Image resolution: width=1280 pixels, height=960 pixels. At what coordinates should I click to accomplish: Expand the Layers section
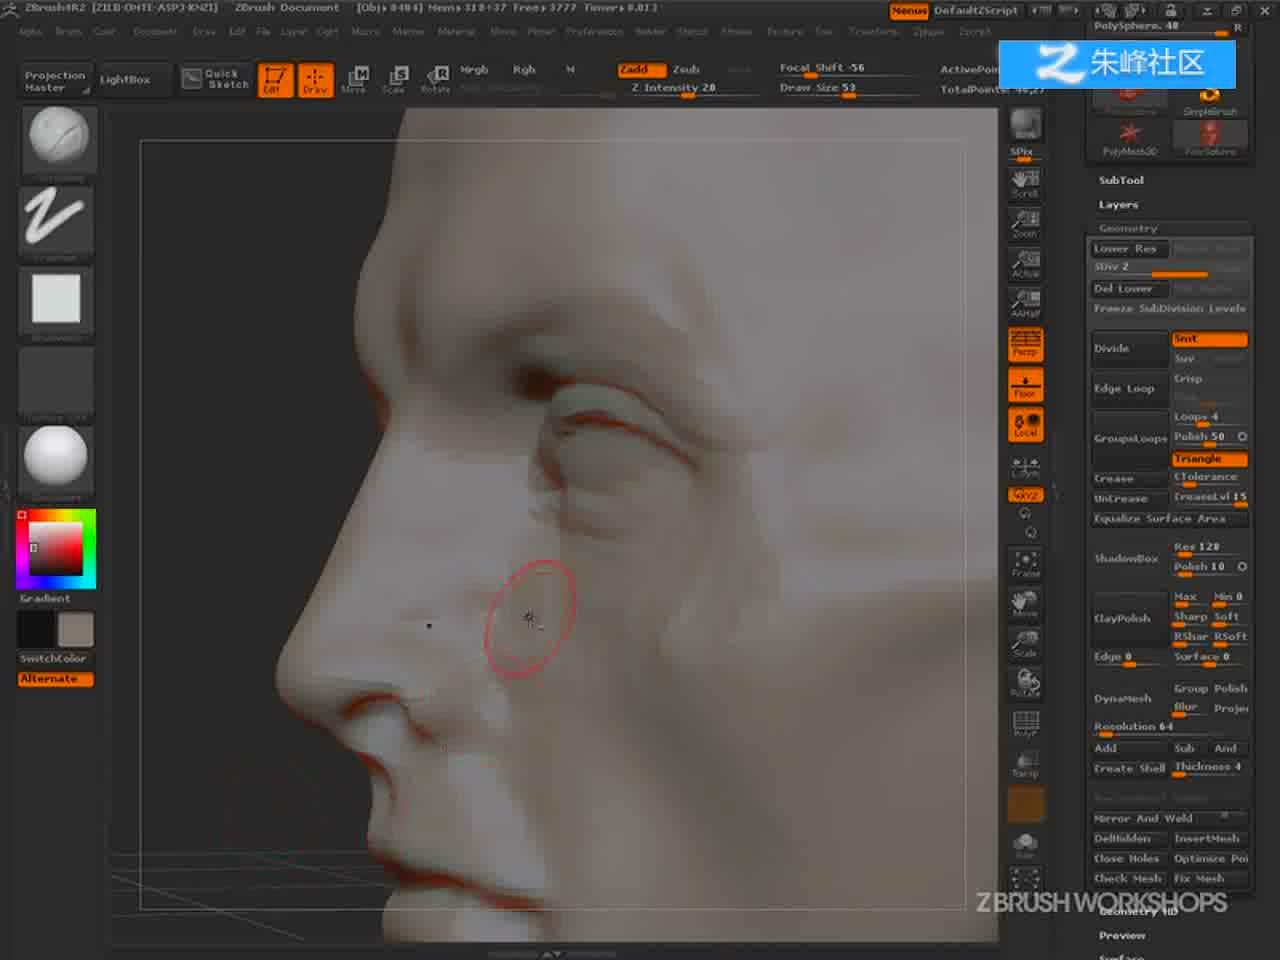(x=1118, y=205)
